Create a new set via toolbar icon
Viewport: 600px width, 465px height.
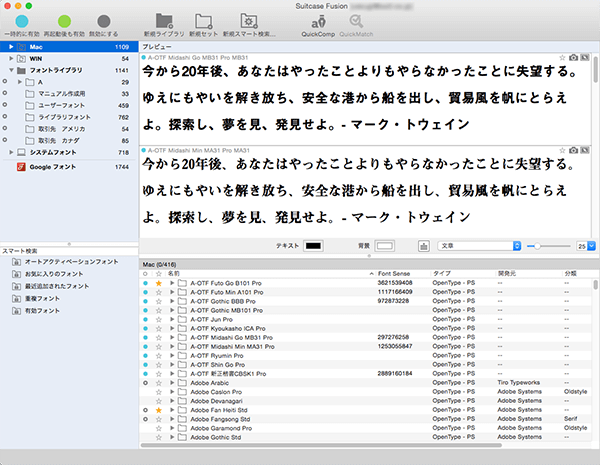pos(204,21)
